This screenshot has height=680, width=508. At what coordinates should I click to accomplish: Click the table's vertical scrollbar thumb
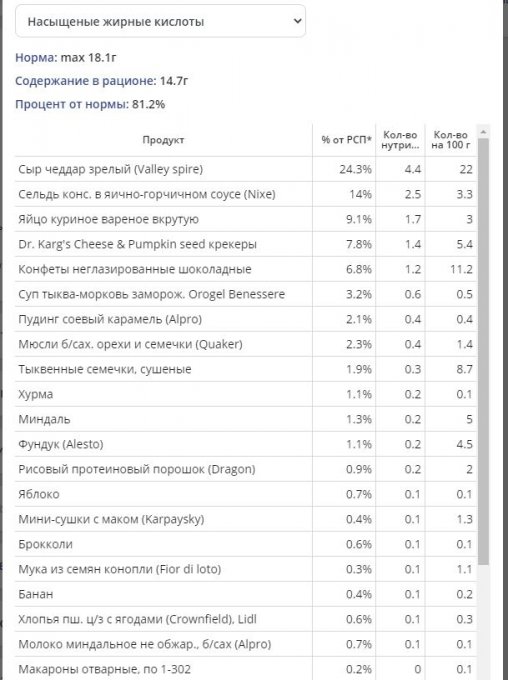tap(483, 351)
